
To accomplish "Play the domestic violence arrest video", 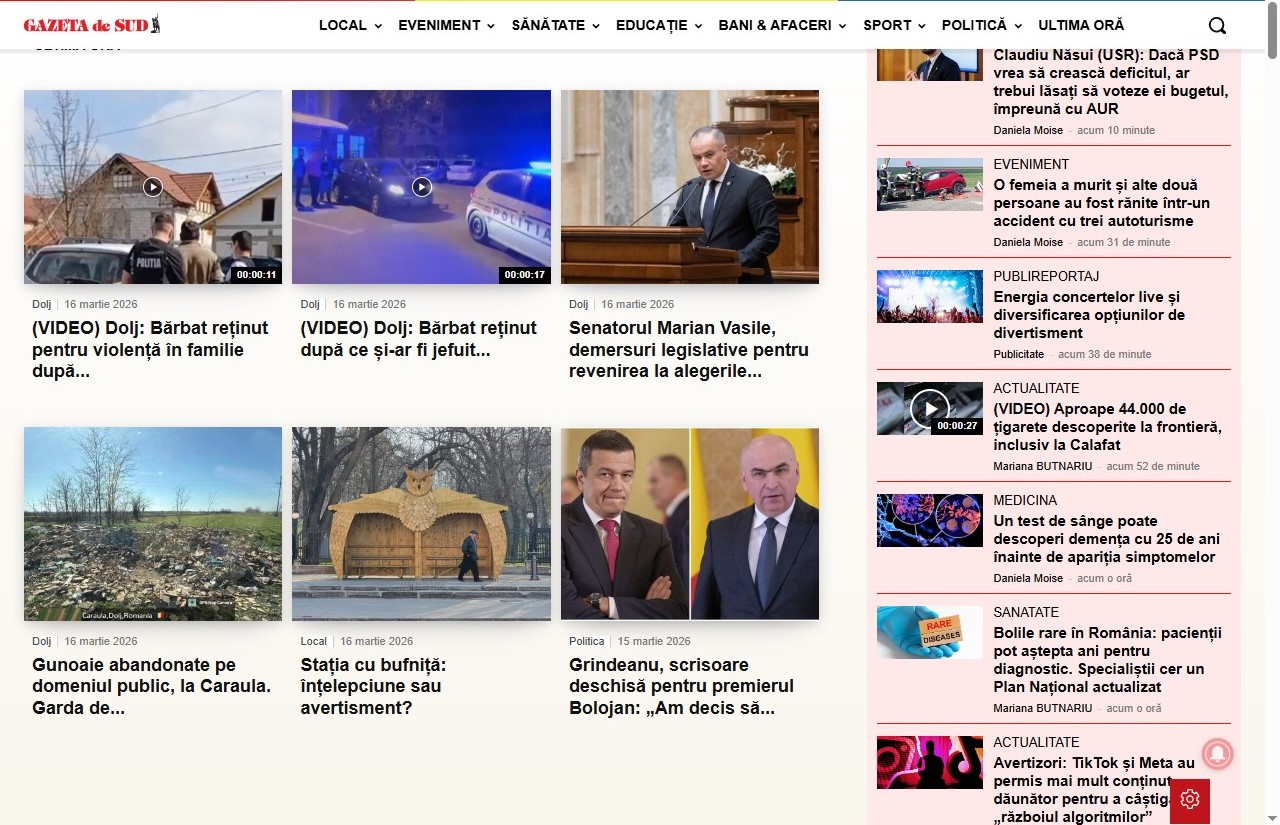I will coord(152,187).
